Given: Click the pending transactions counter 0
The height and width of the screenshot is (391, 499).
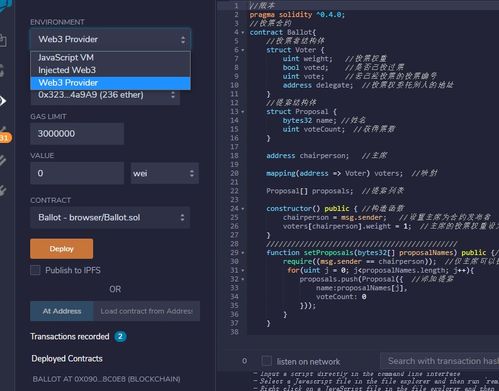Looking at the screenshot, I should [245, 361].
